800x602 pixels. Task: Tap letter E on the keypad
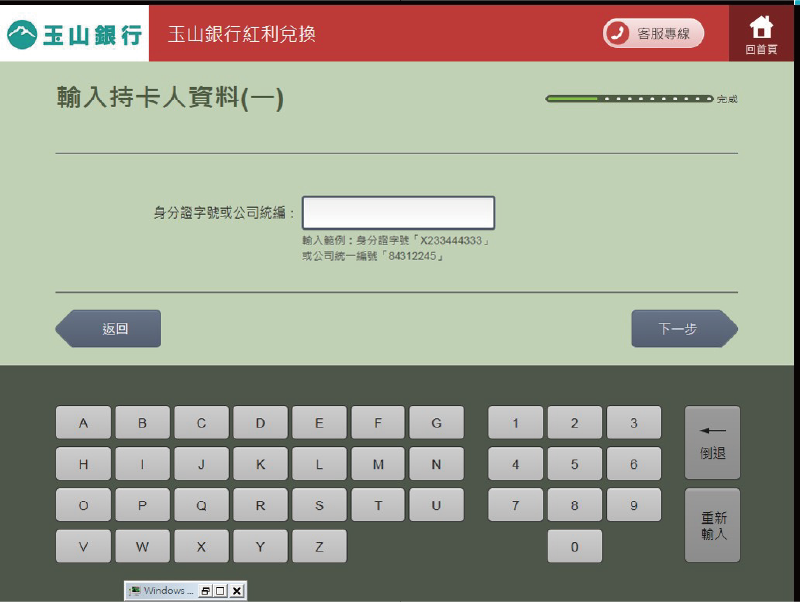coord(319,422)
